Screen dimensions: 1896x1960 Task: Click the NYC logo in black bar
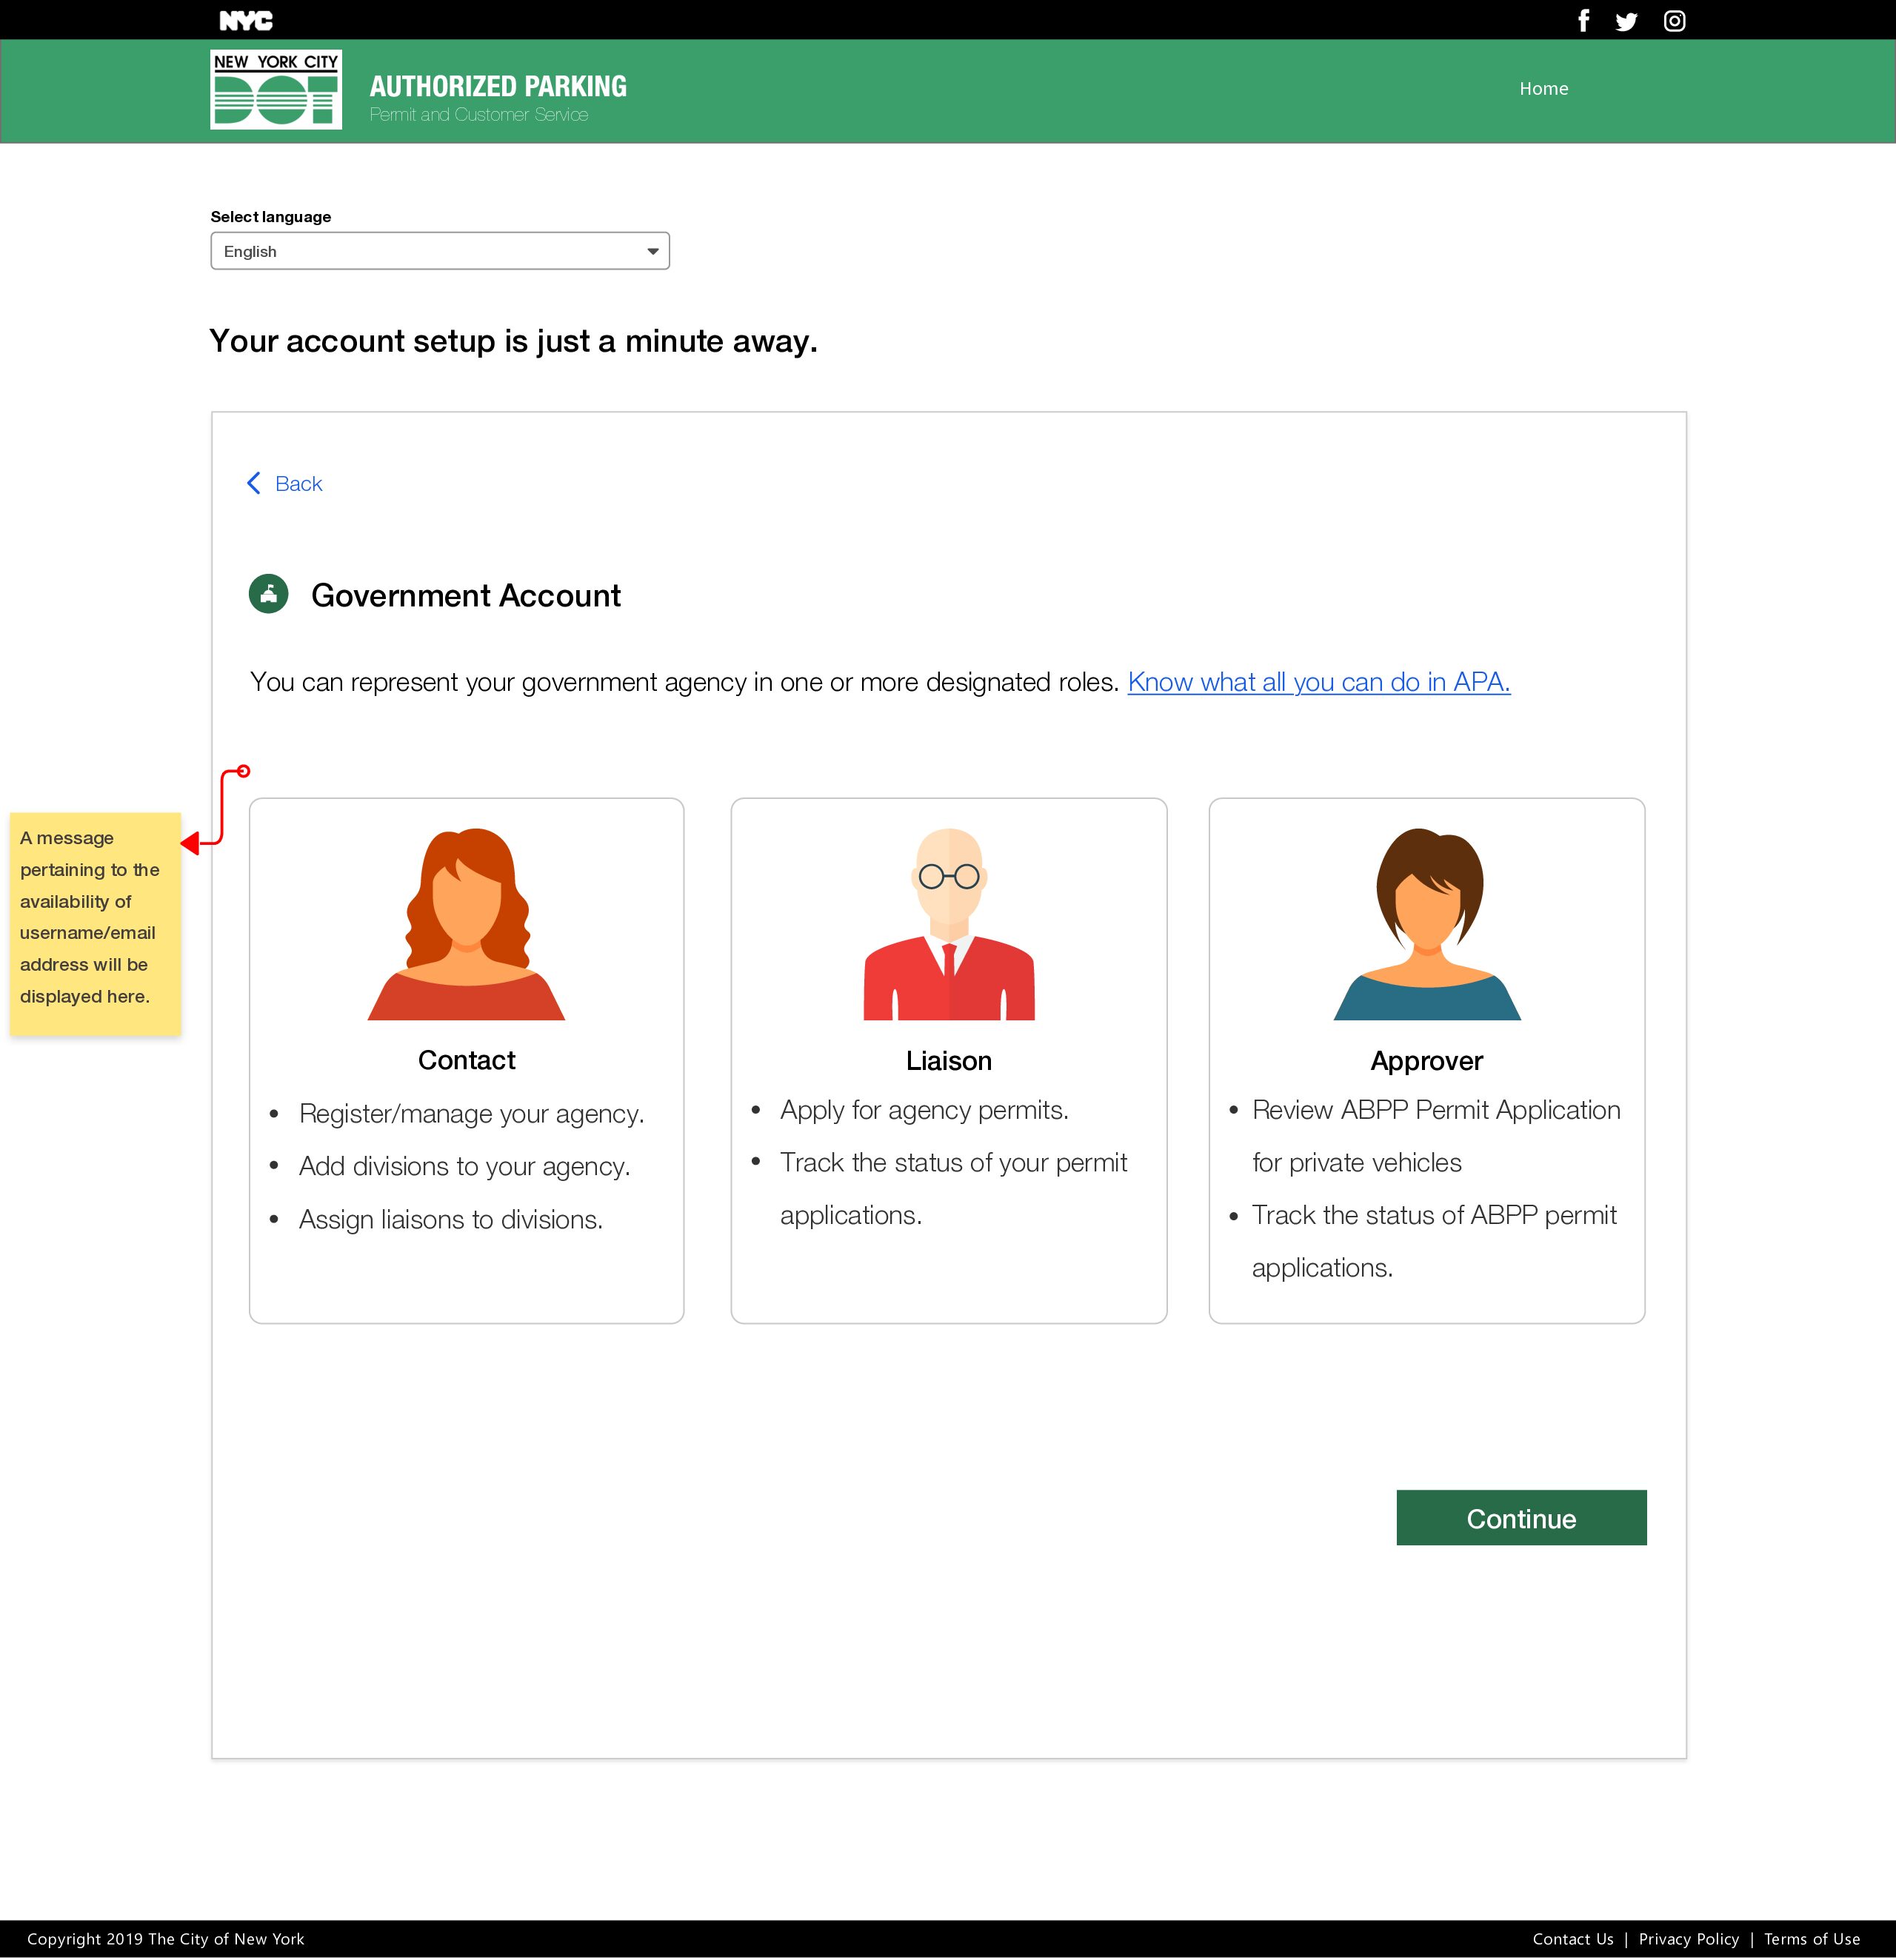coord(246,21)
